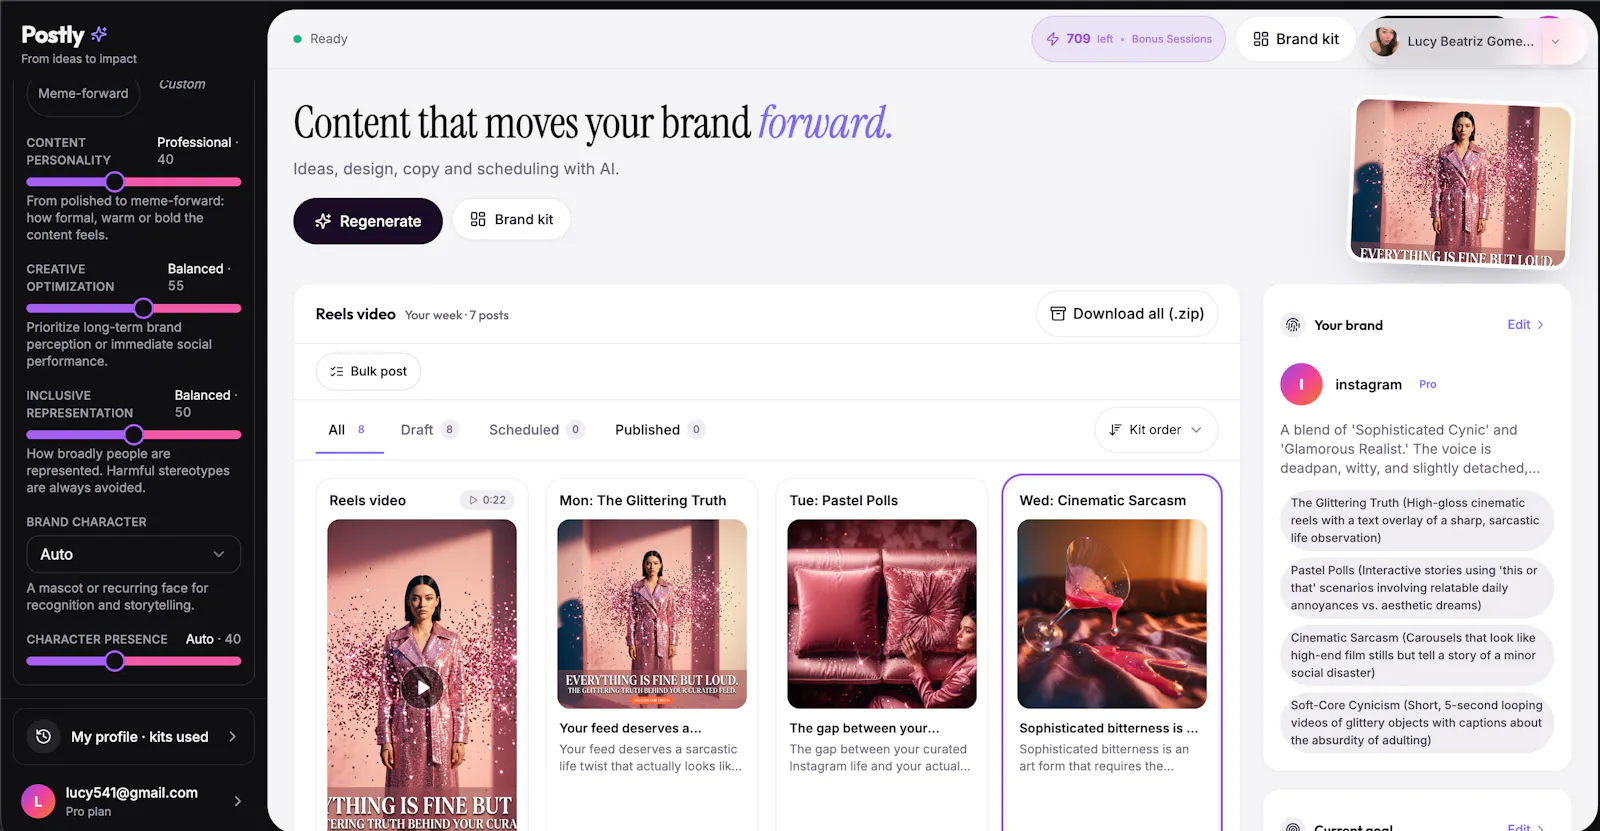Image resolution: width=1600 pixels, height=831 pixels.
Task: Adjust the Character Presence slider handle
Action: (115, 661)
